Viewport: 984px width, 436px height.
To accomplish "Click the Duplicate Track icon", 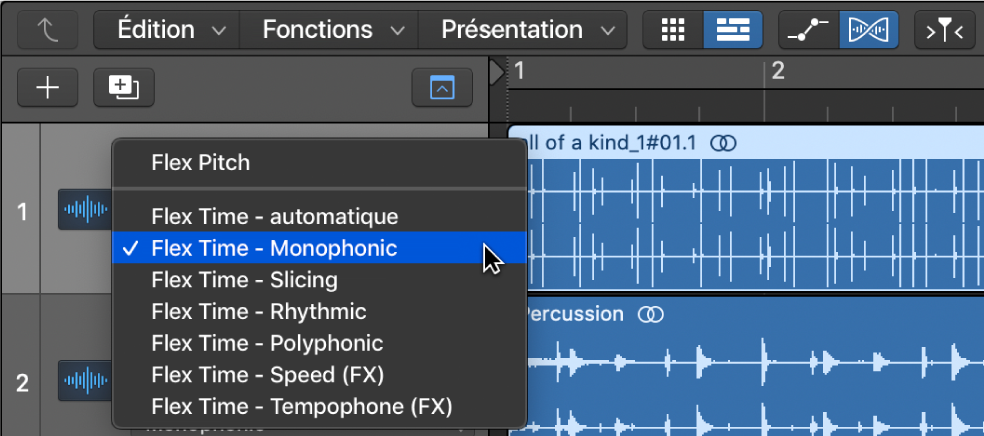I will [x=124, y=88].
